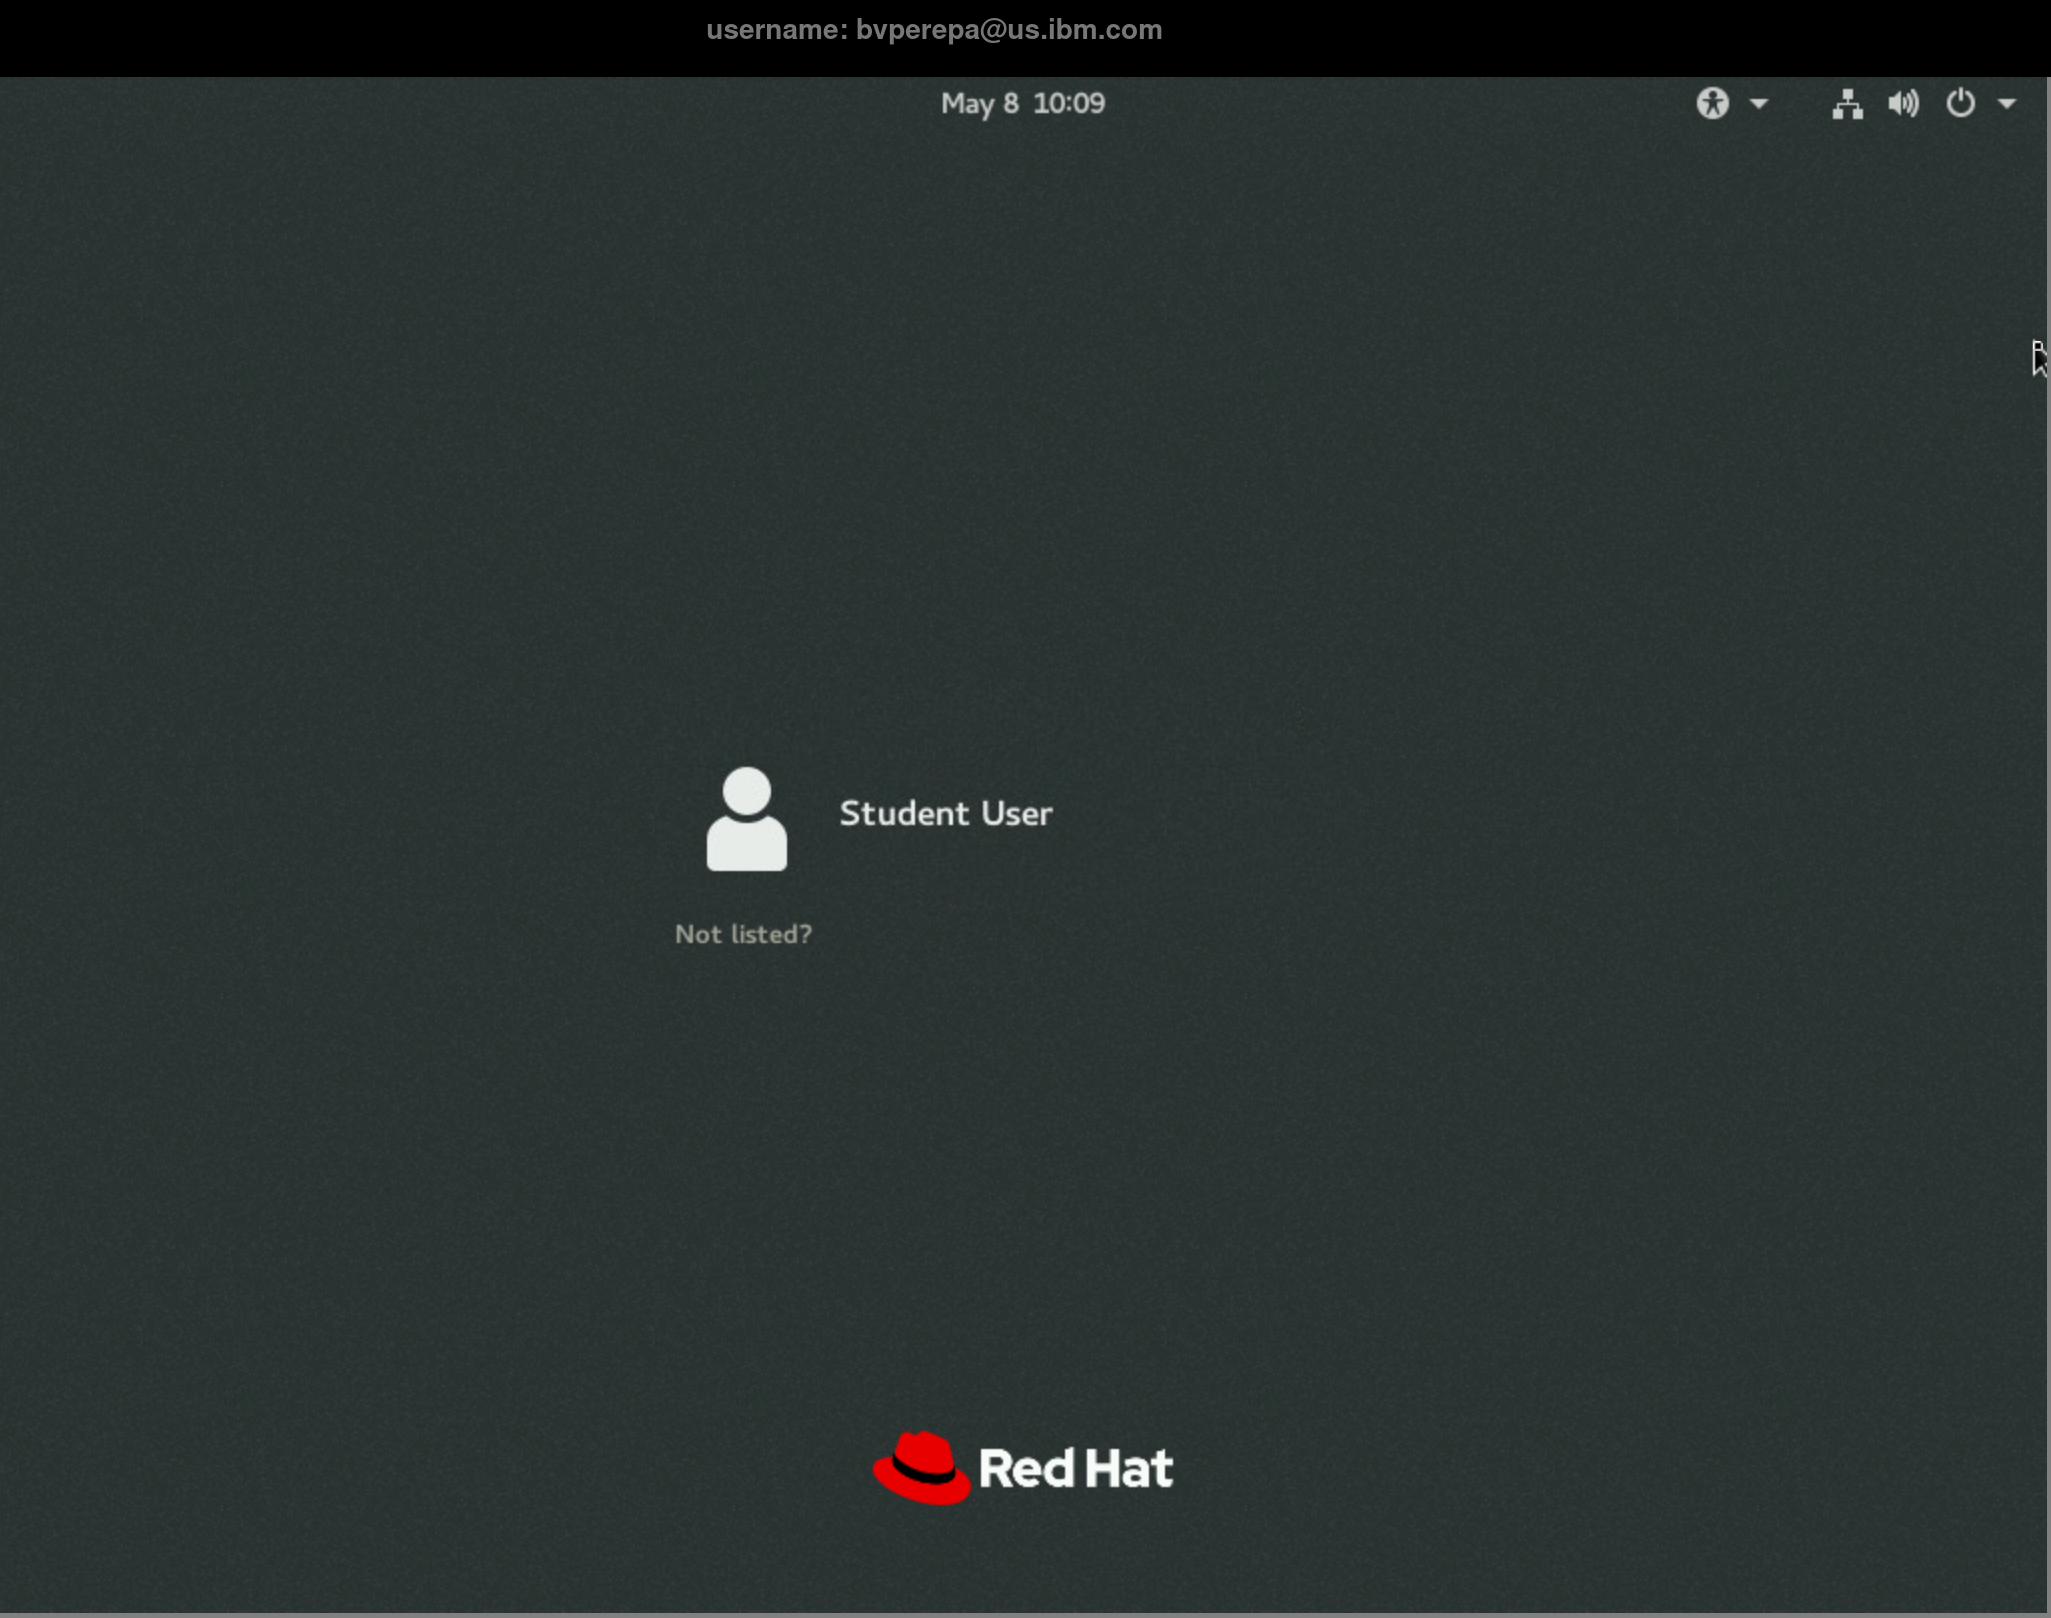Click the volume control in top bar
2051x1618 pixels.
click(x=1902, y=103)
